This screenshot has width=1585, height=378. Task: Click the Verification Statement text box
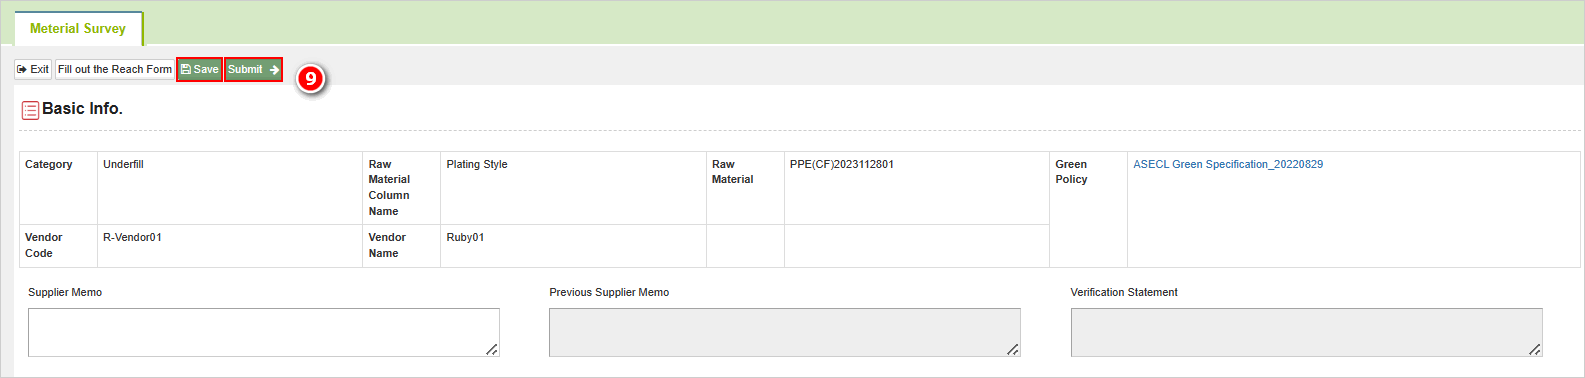pyautogui.click(x=1306, y=332)
